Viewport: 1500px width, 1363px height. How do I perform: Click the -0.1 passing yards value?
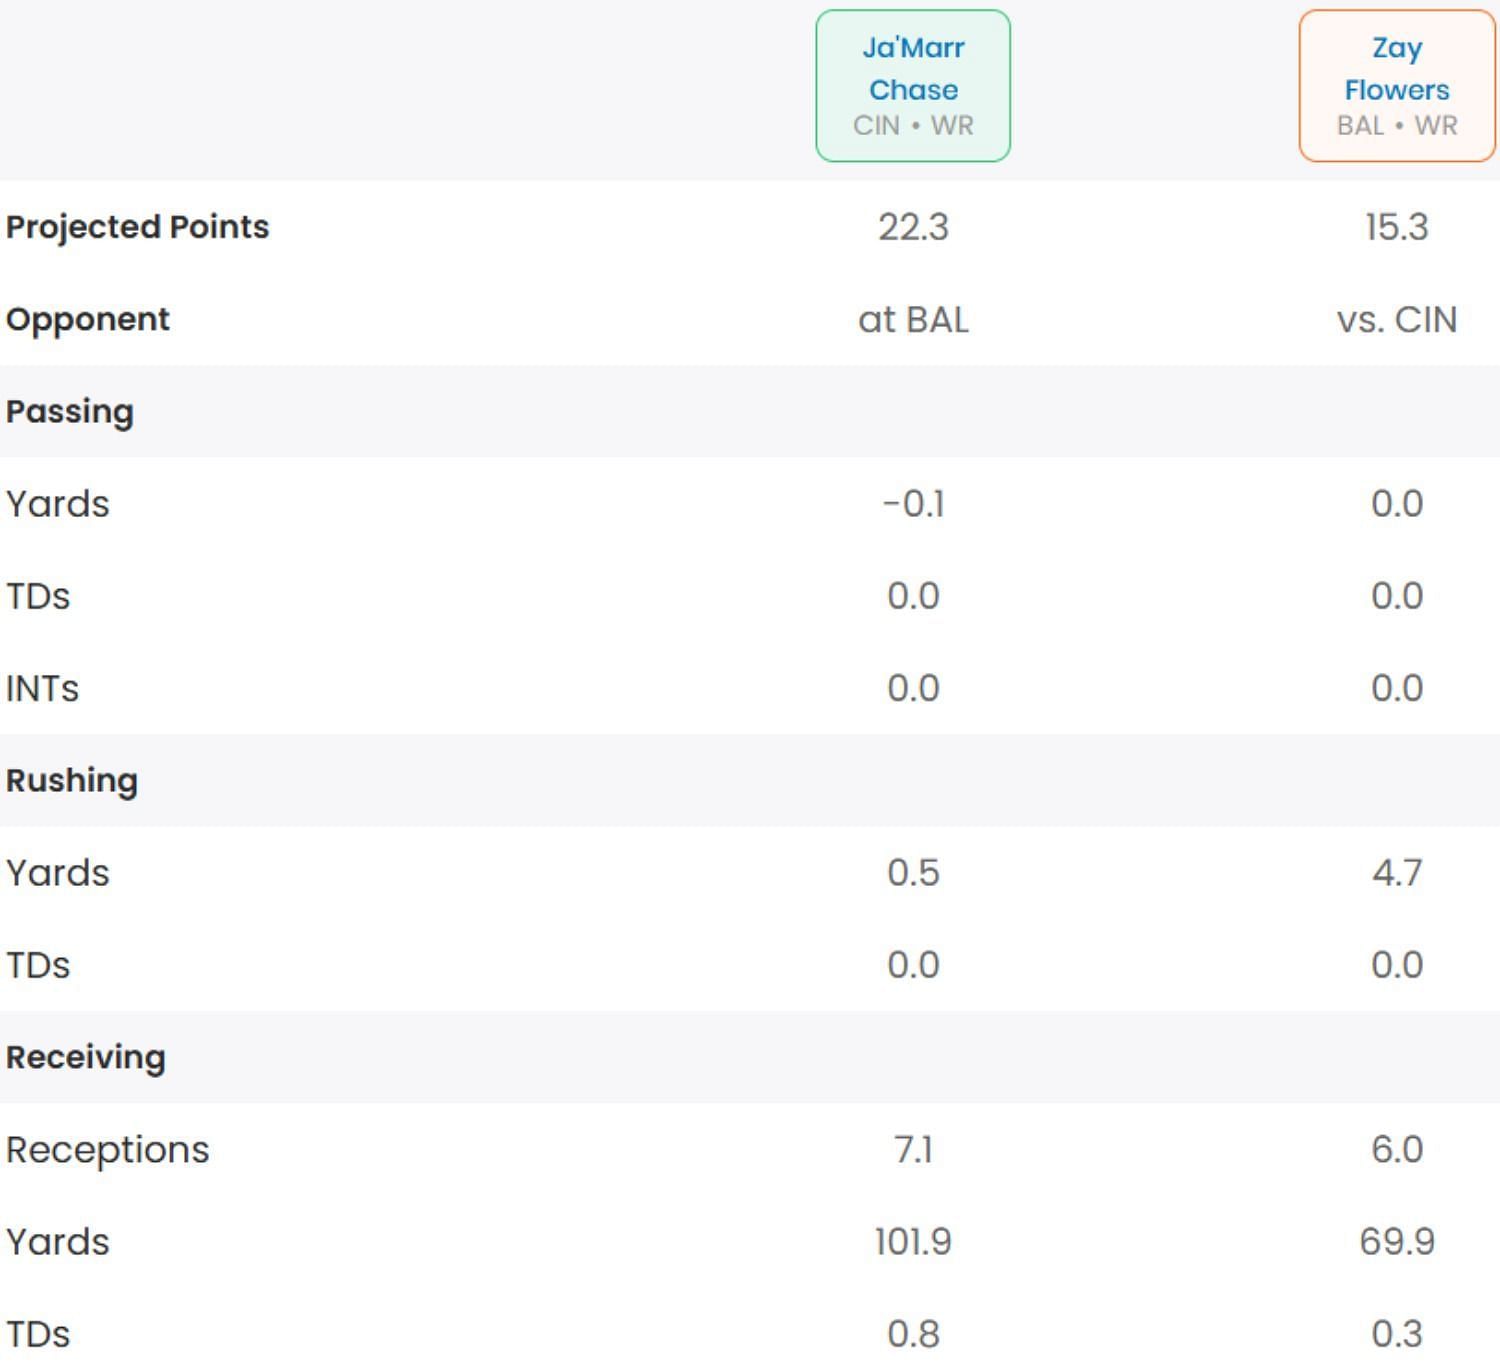click(913, 504)
